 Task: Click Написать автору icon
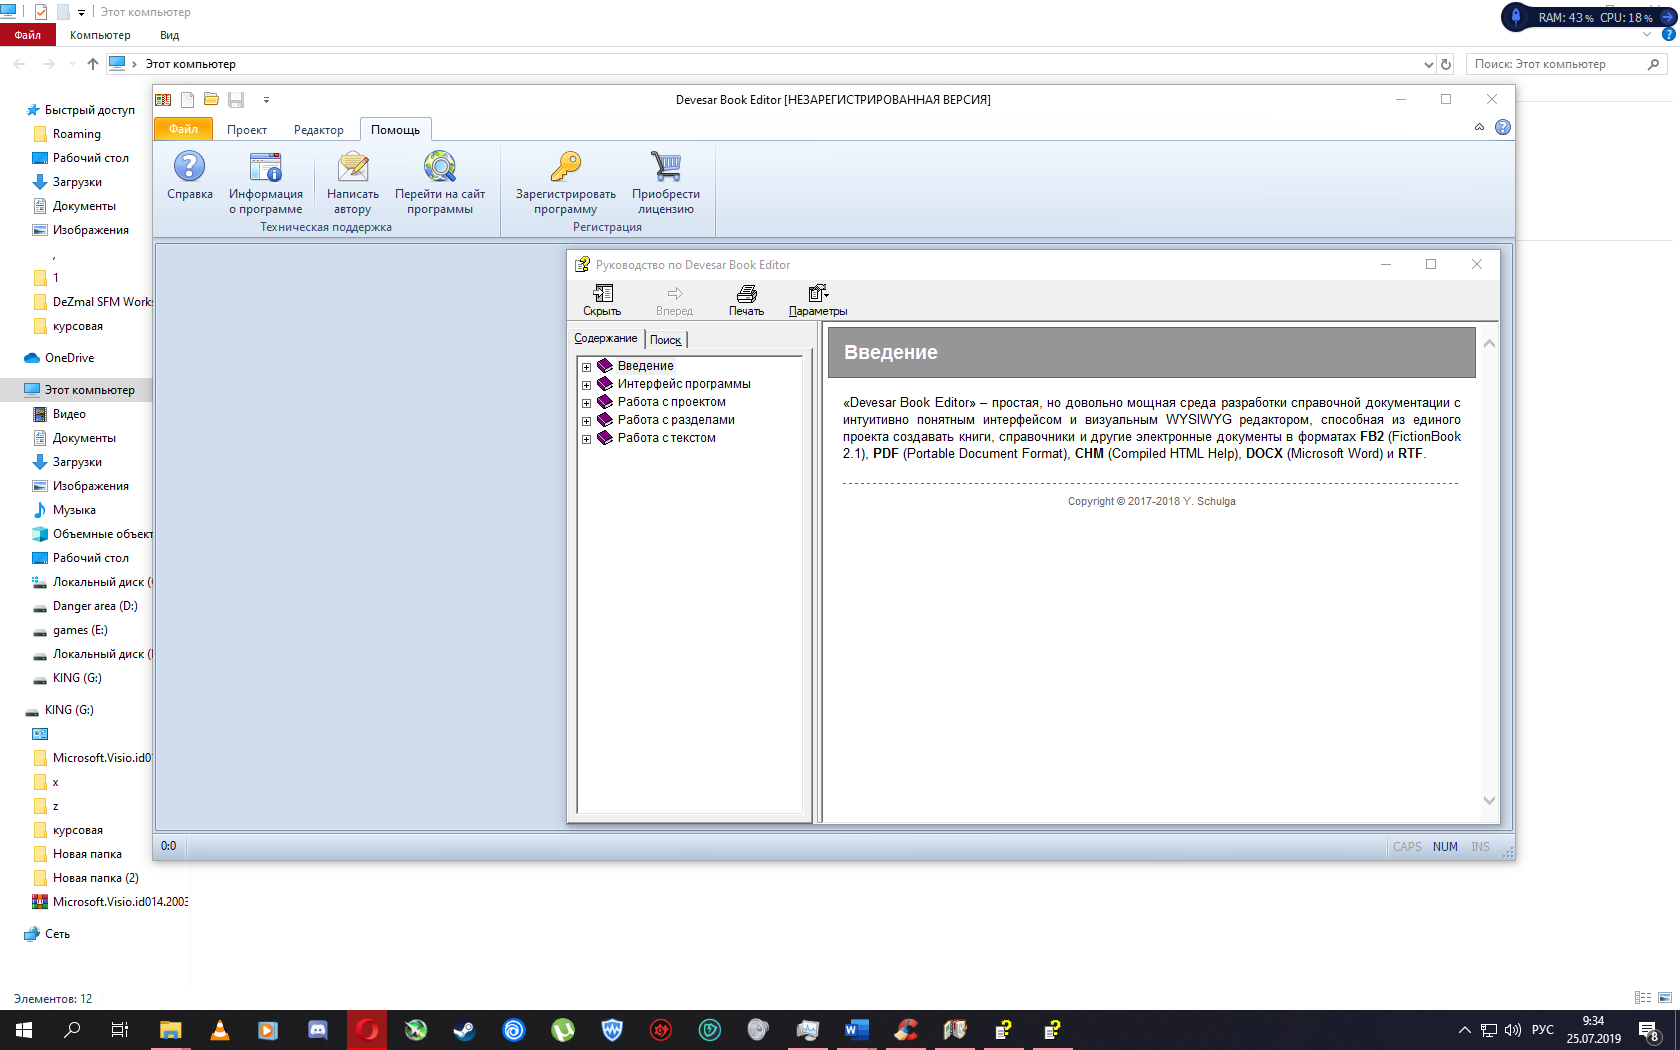pyautogui.click(x=353, y=167)
